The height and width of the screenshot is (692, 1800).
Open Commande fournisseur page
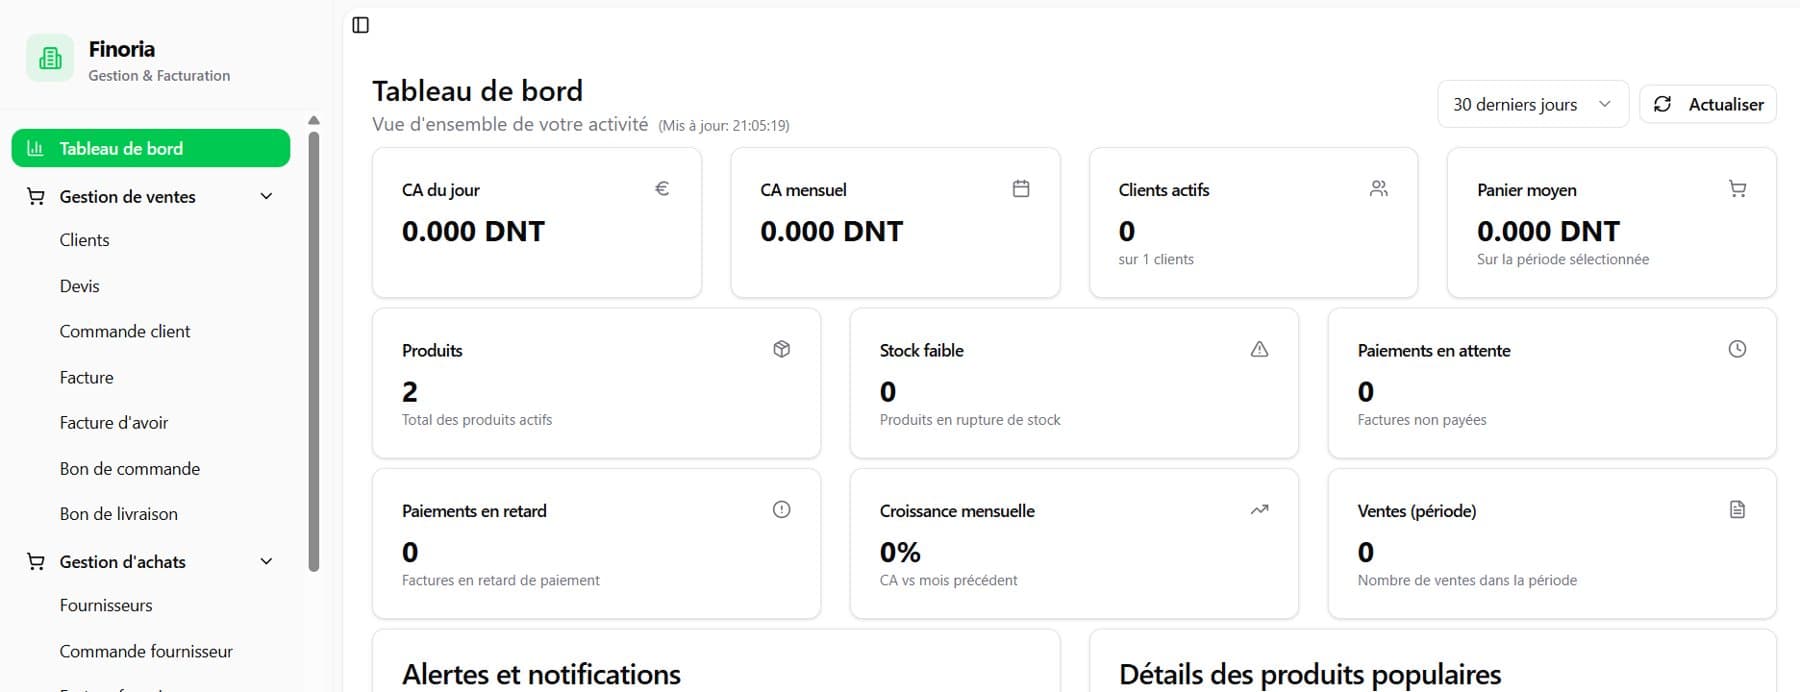tap(146, 651)
